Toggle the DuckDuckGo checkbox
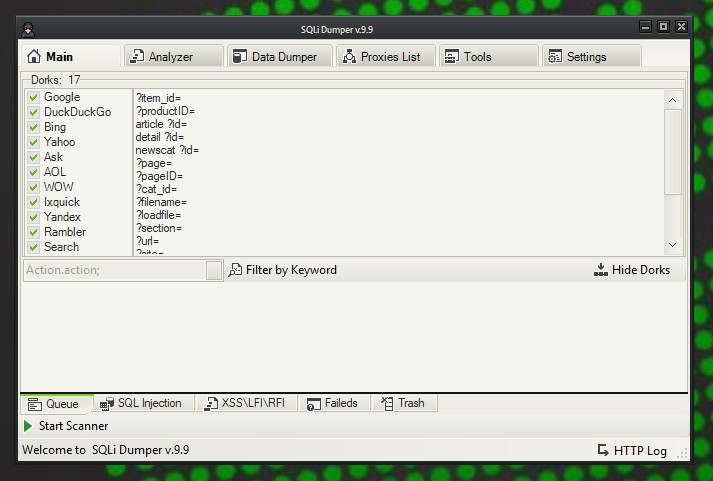The width and height of the screenshot is (713, 481). [34, 112]
